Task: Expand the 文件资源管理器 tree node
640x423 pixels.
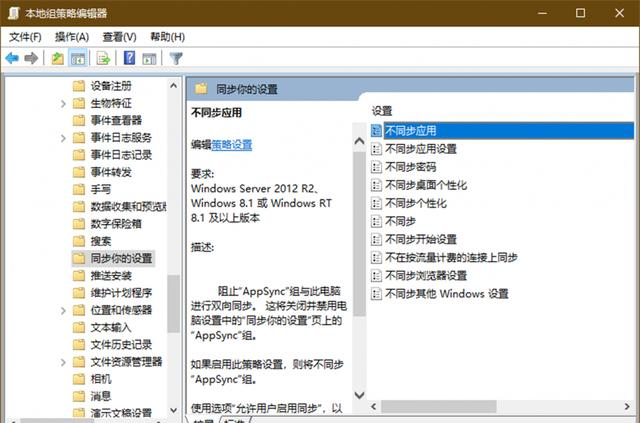Action: tap(63, 362)
